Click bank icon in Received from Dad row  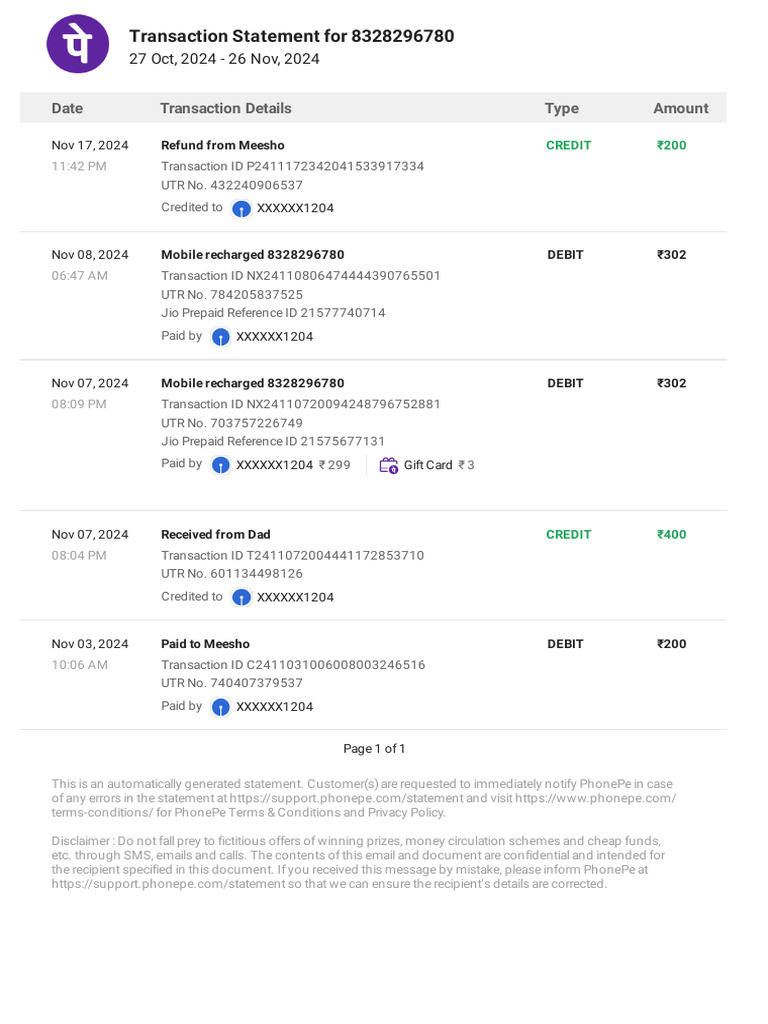(x=242, y=597)
